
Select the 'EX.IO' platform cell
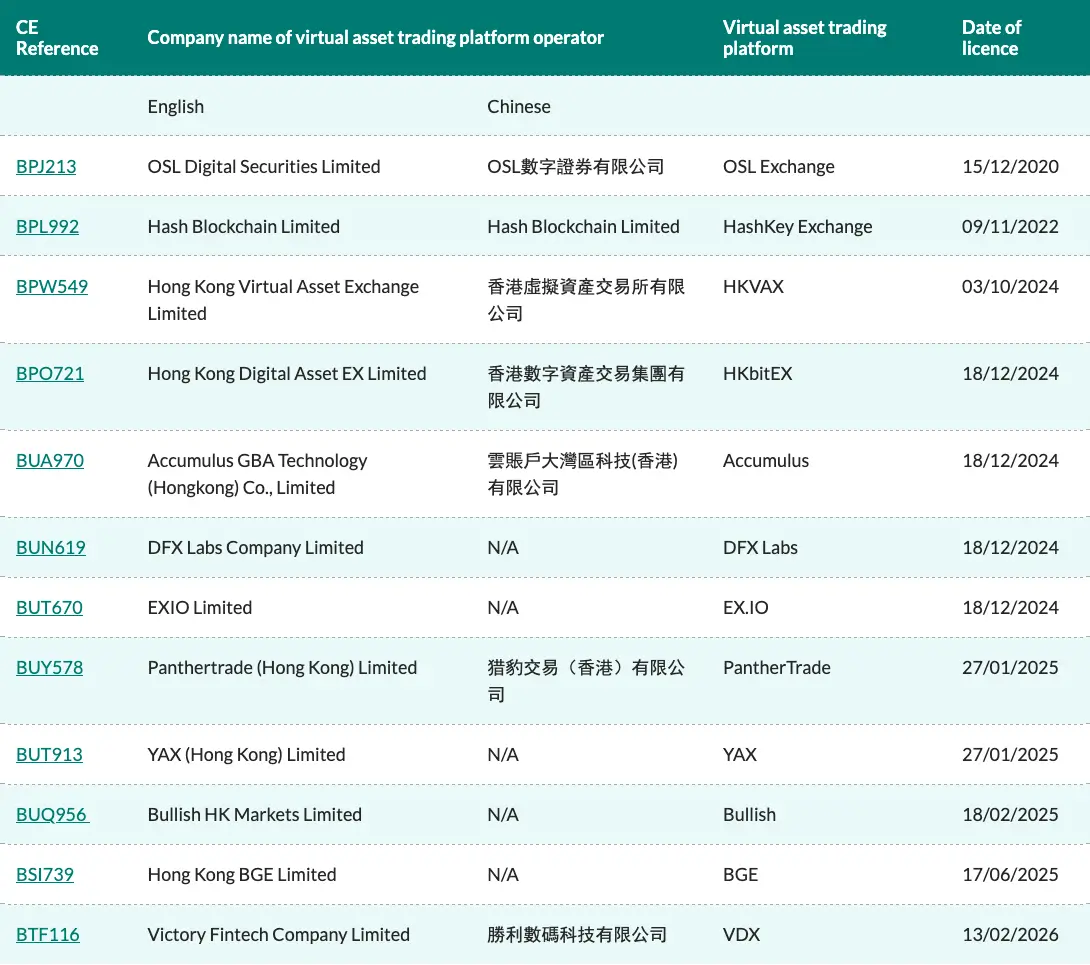point(746,608)
